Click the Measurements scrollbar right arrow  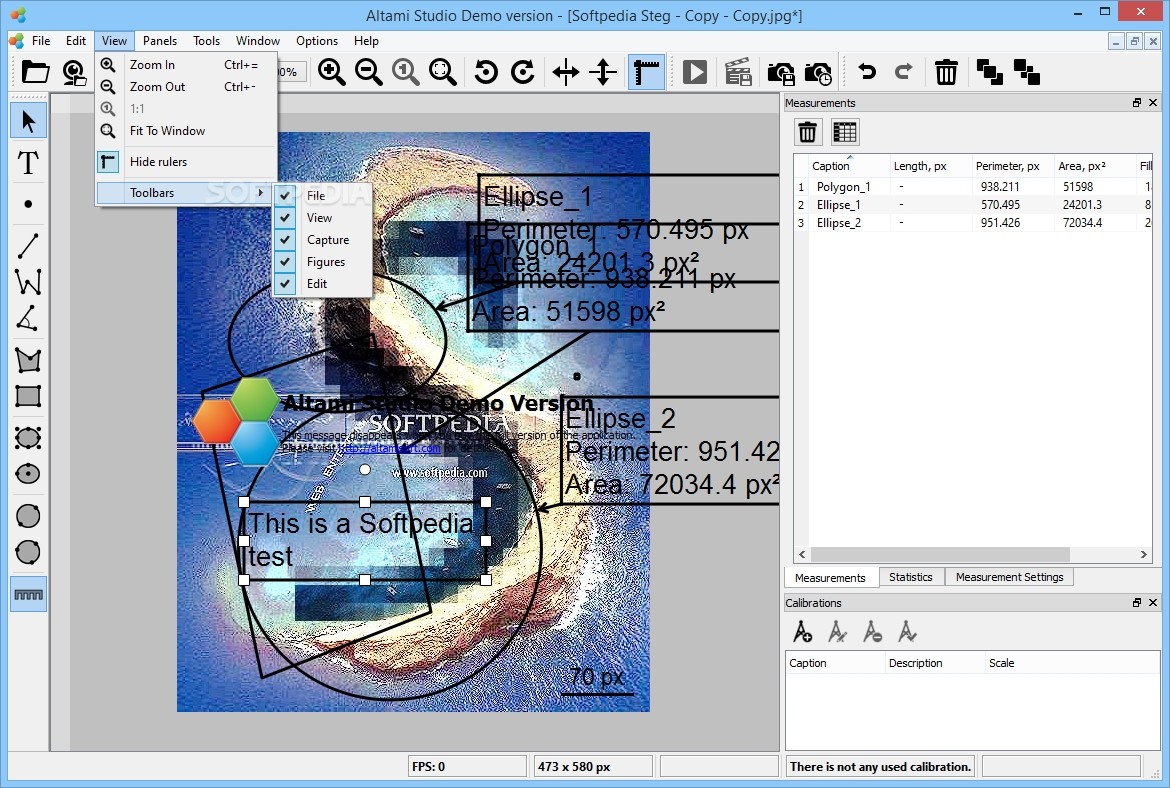click(x=1143, y=554)
